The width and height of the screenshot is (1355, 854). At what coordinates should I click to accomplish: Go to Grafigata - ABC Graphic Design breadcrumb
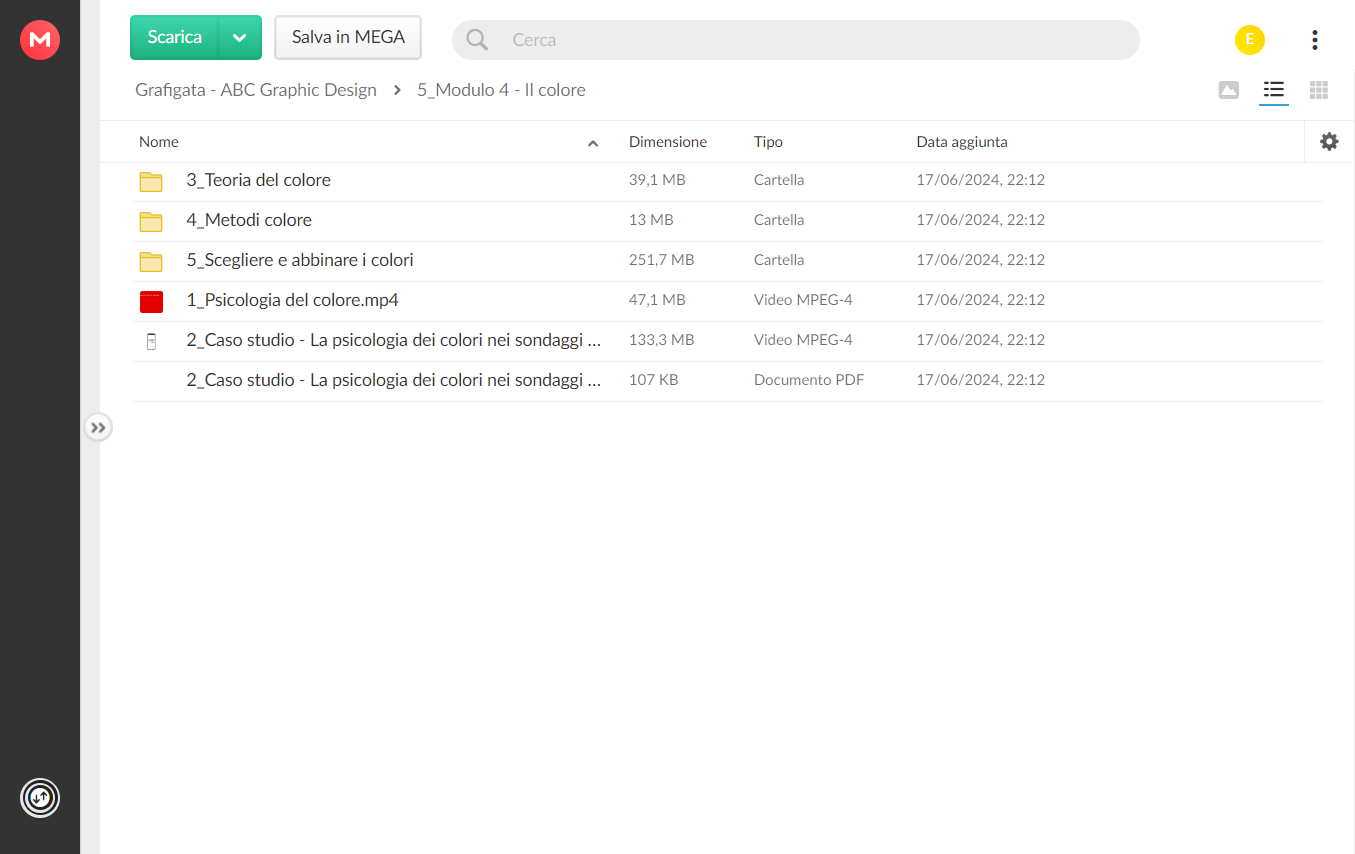coord(256,90)
